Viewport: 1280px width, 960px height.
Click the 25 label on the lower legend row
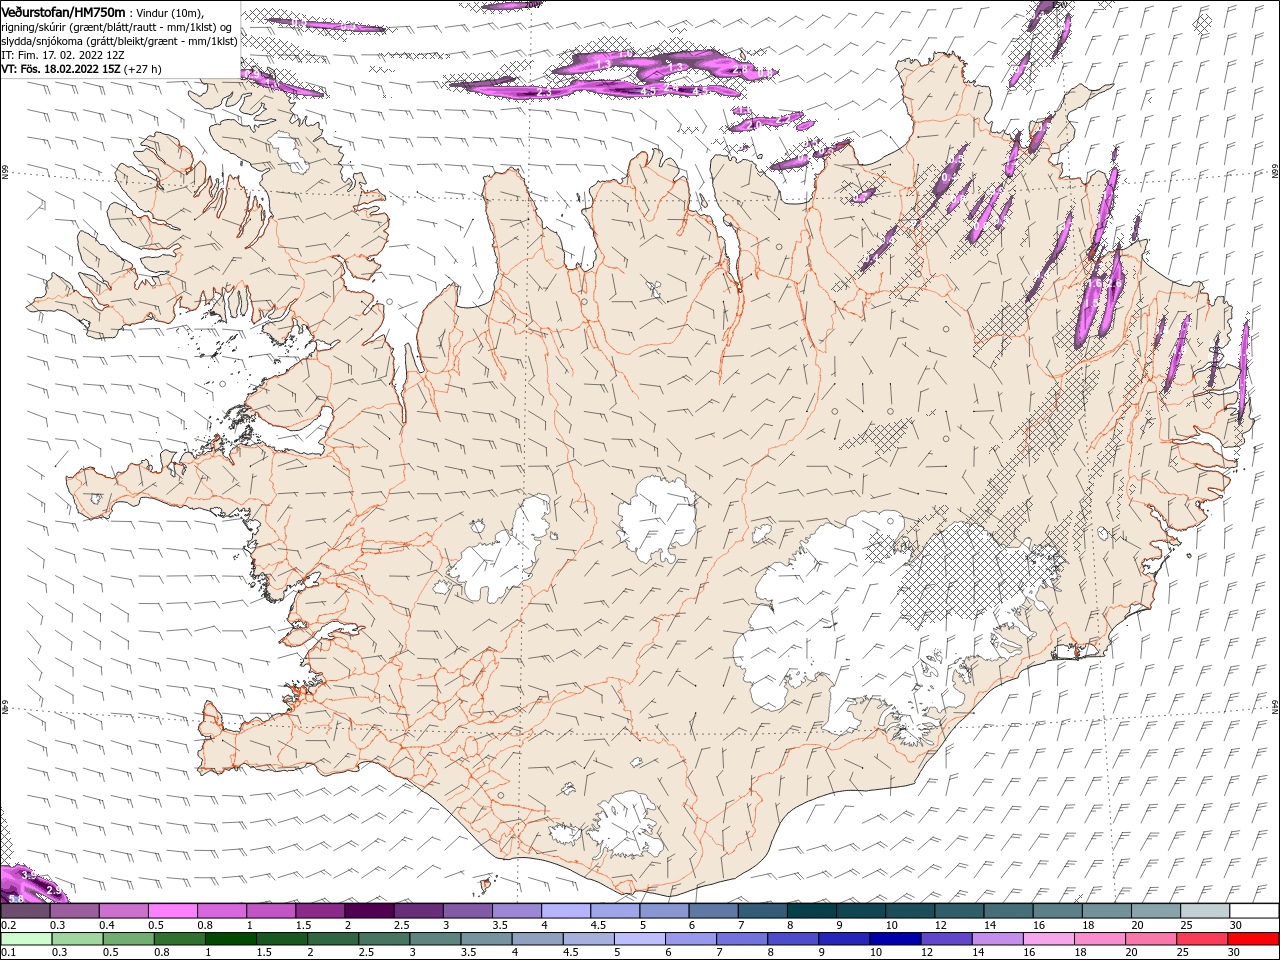coord(1182,952)
